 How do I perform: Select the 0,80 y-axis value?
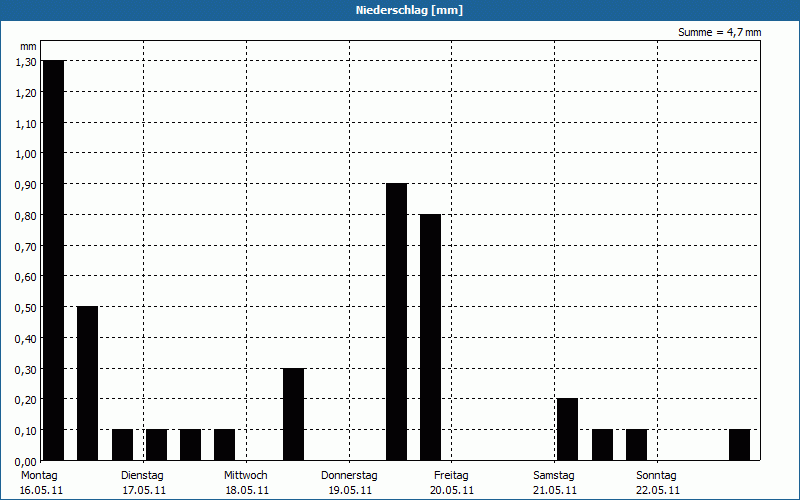tap(26, 215)
